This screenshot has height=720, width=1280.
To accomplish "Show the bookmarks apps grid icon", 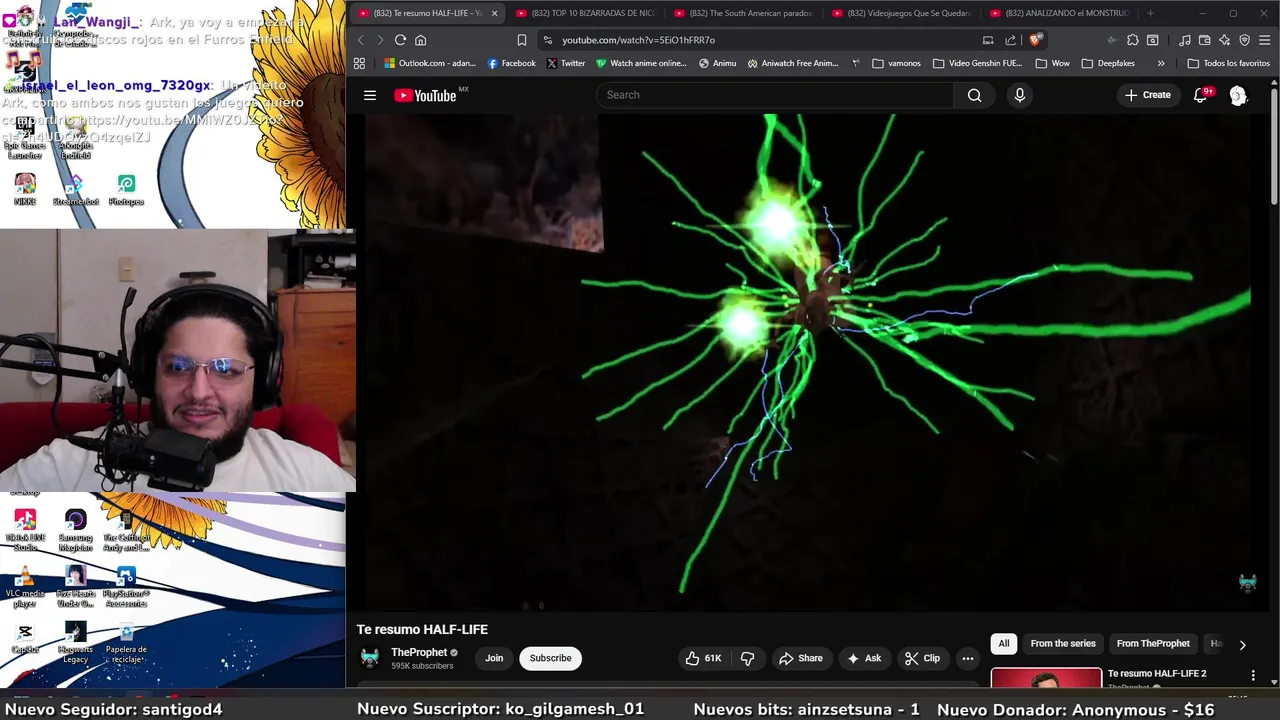I will 359,63.
